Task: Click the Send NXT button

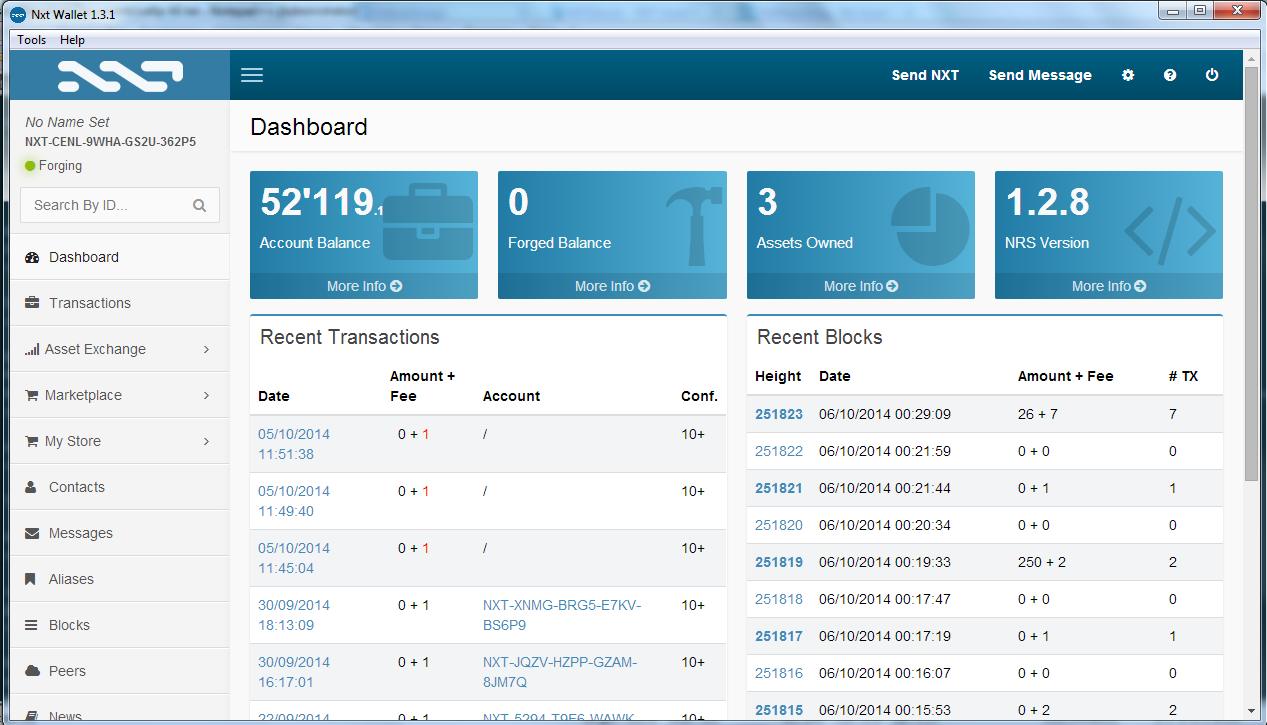Action: (x=925, y=75)
